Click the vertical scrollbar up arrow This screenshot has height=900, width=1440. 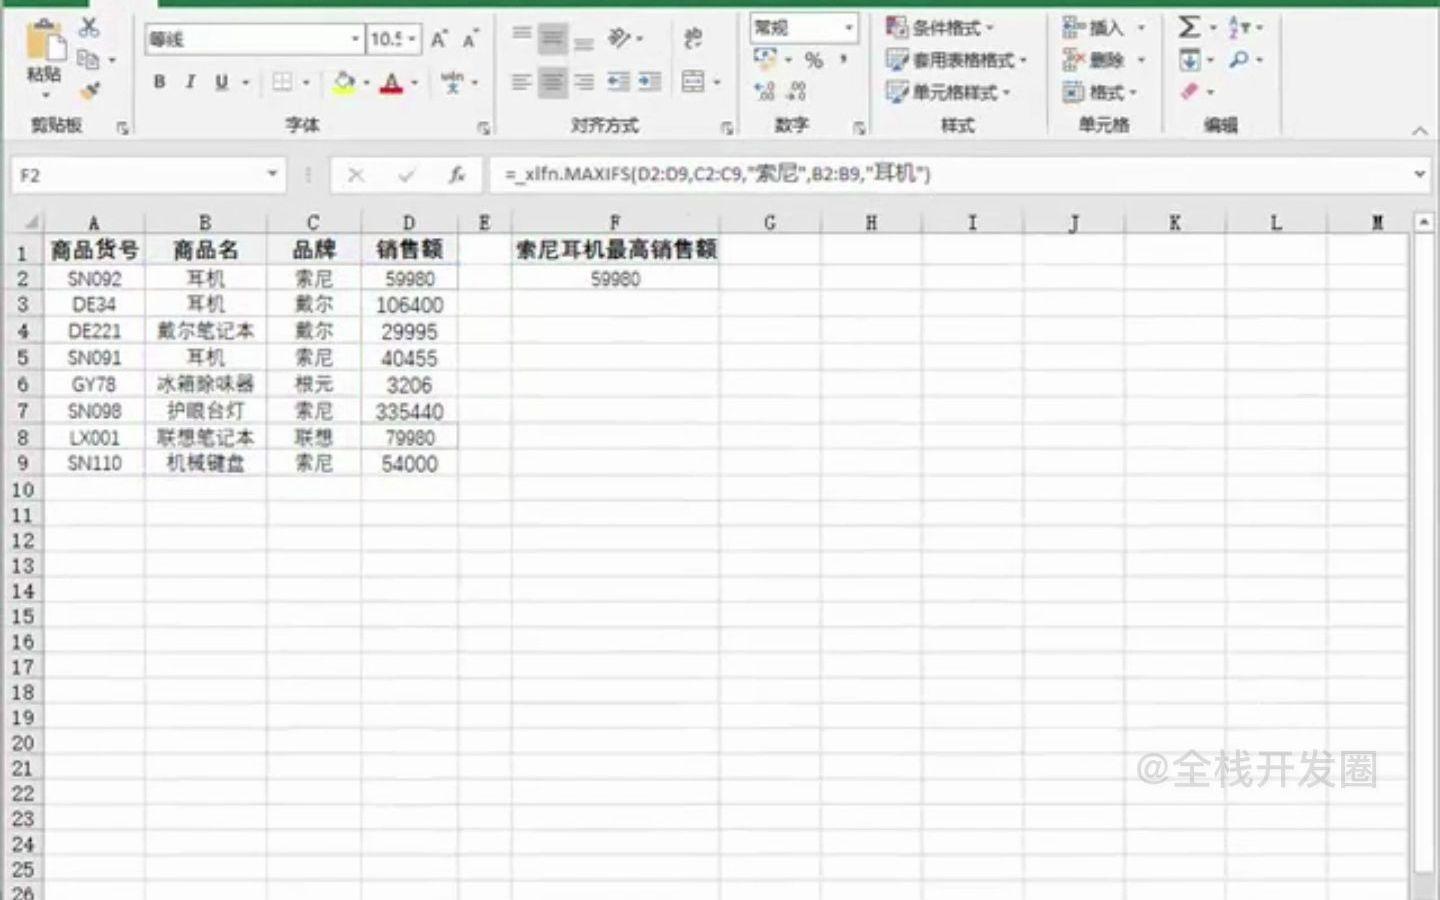(1423, 222)
